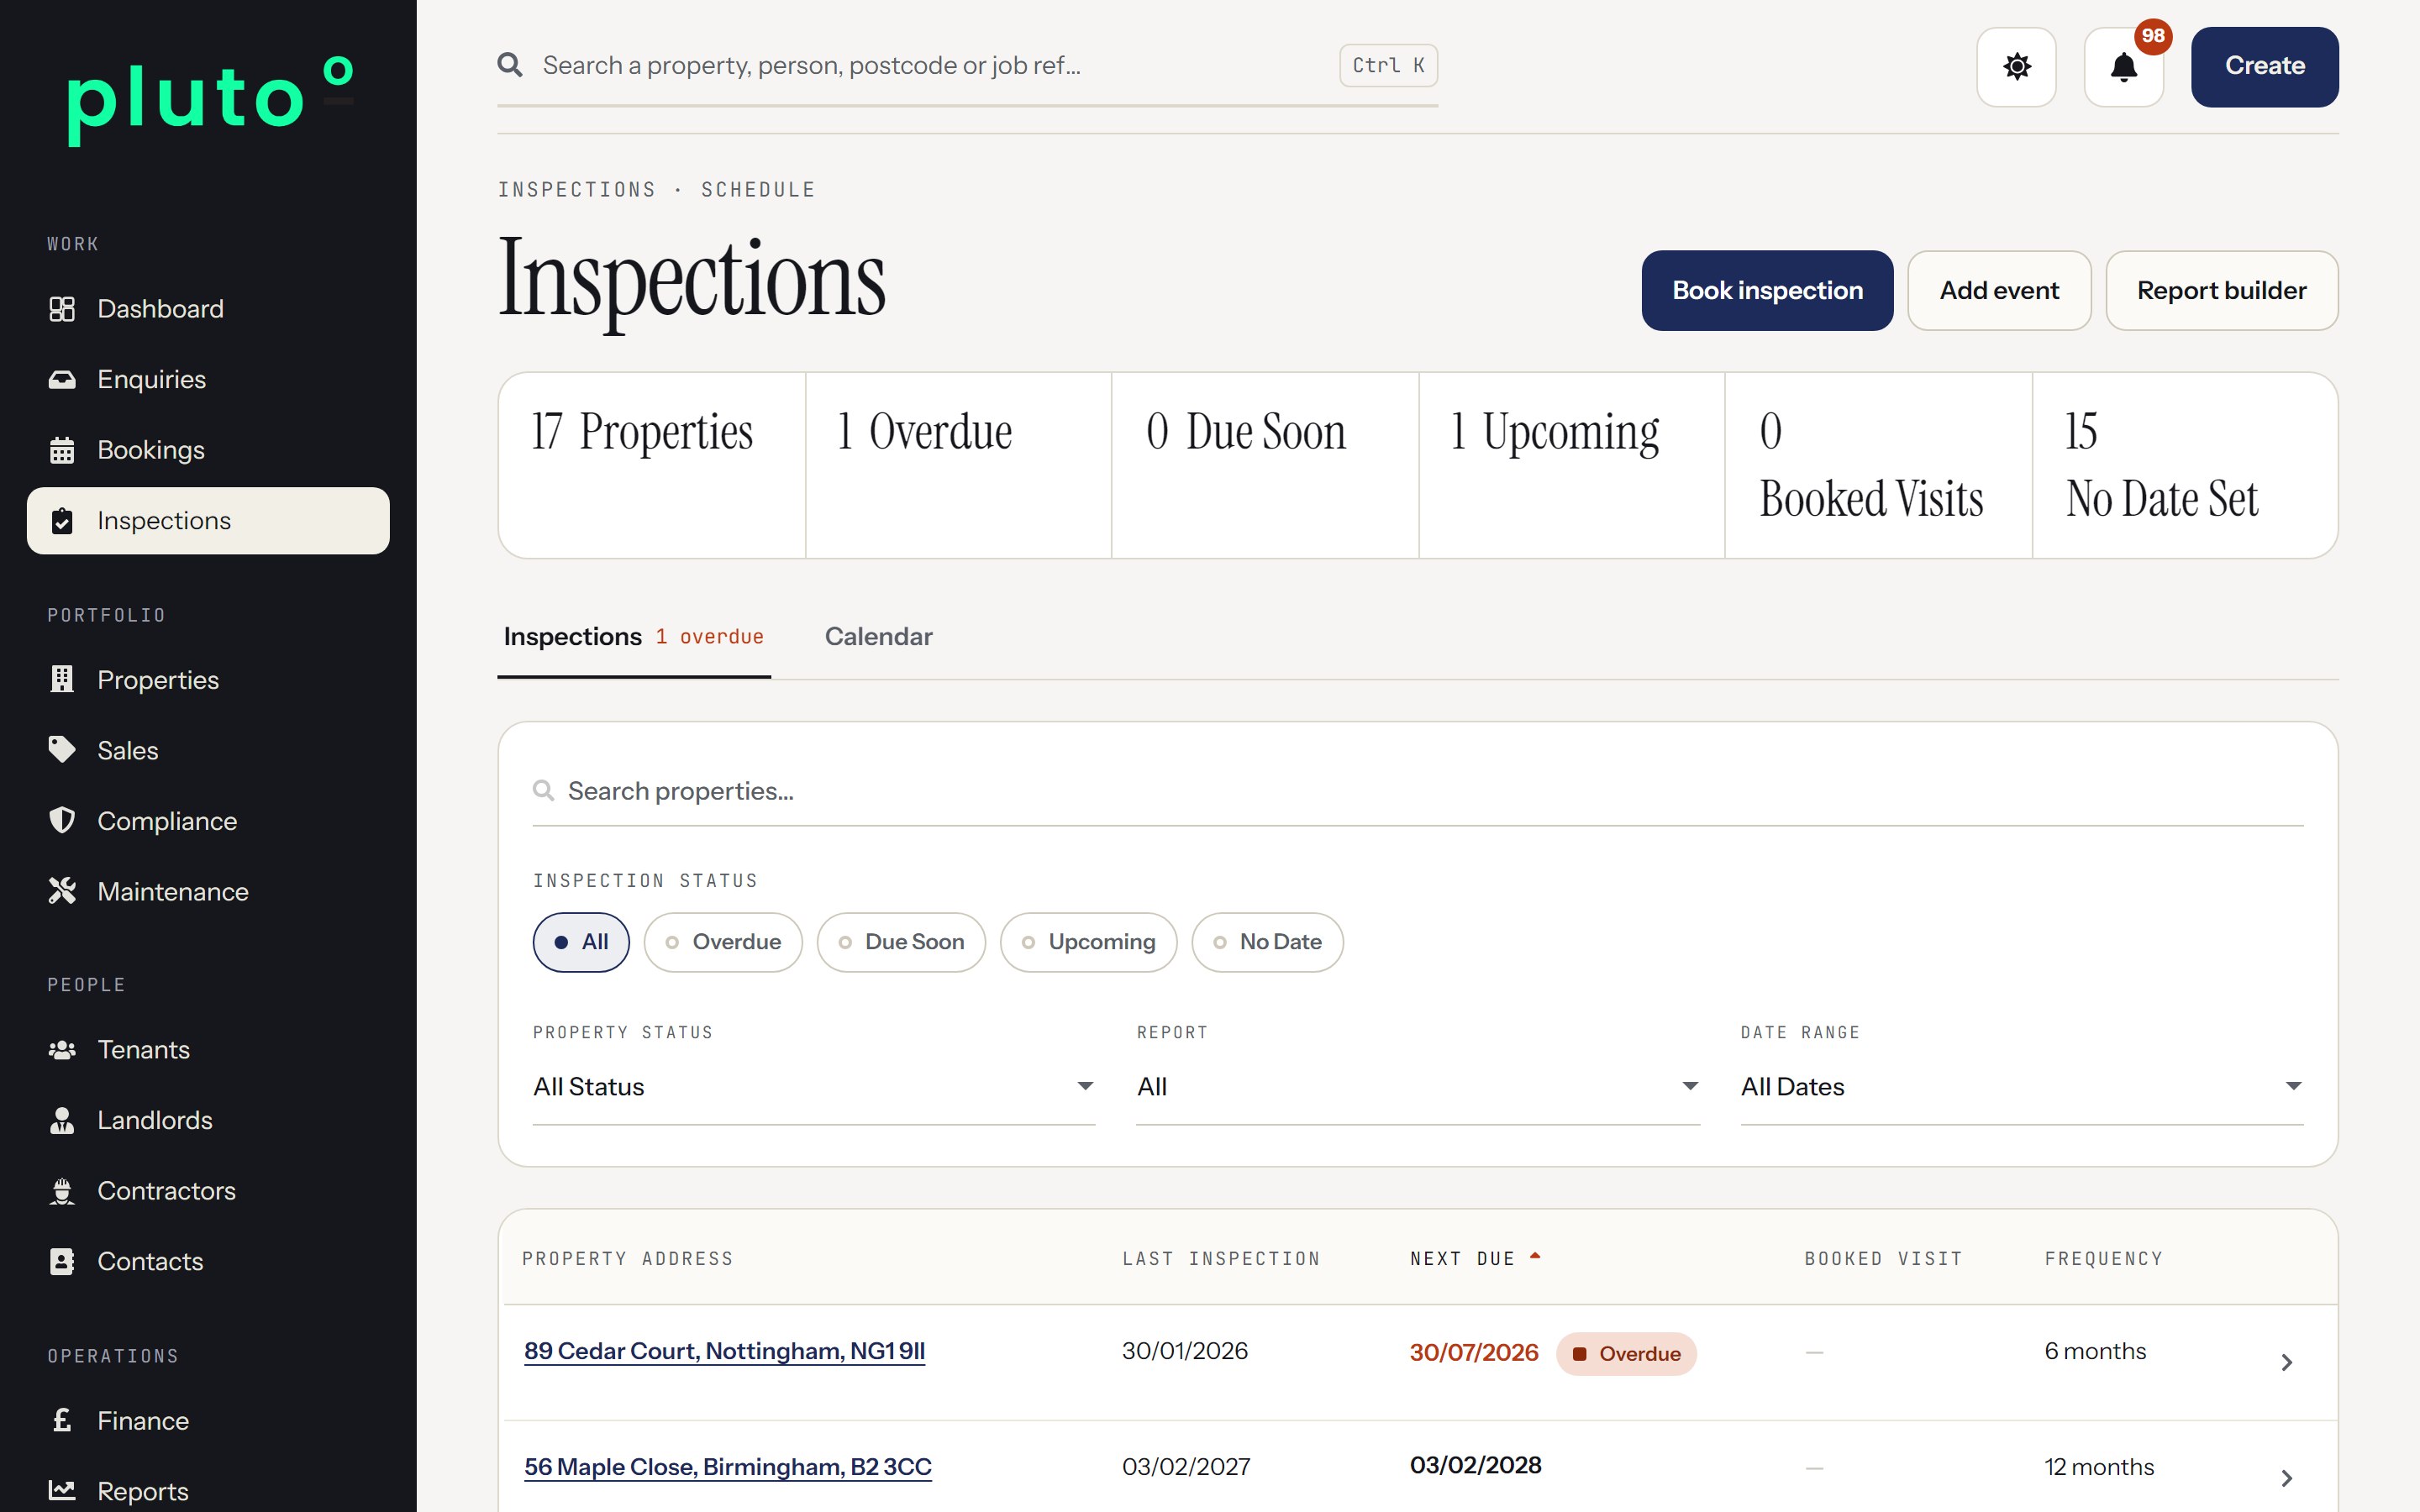This screenshot has width=2420, height=1512.
Task: Open the Report filter dropdown
Action: click(1417, 1087)
